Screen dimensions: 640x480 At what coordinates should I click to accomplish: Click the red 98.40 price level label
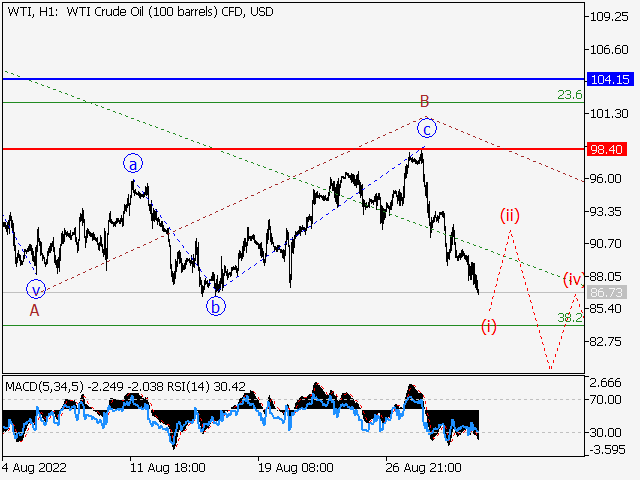607,149
